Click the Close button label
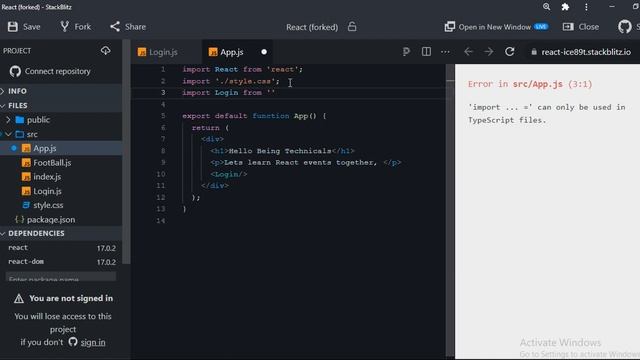The height and width of the screenshot is (360, 640). pos(589,27)
